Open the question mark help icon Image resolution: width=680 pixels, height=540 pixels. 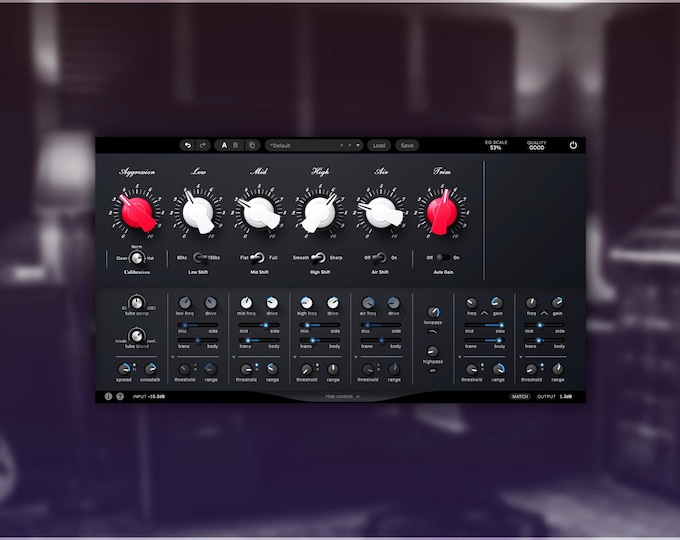(x=120, y=396)
